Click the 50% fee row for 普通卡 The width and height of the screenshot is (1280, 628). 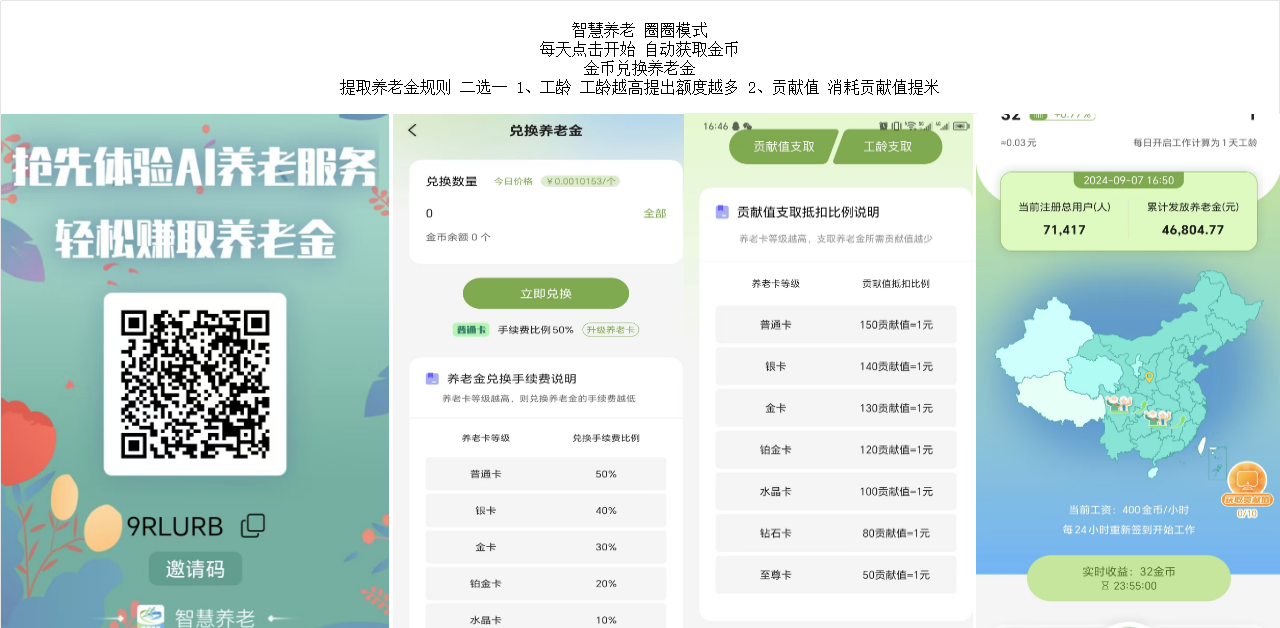click(546, 474)
